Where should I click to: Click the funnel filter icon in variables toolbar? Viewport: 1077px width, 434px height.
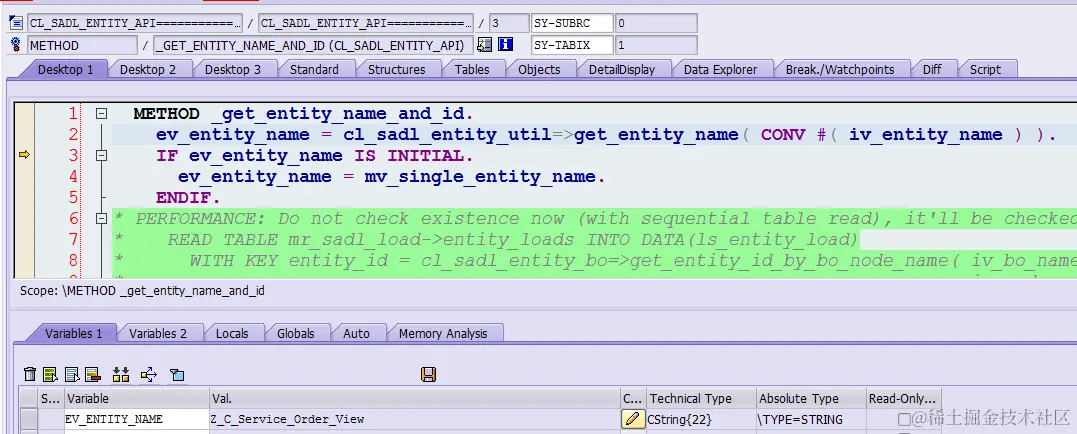point(177,375)
